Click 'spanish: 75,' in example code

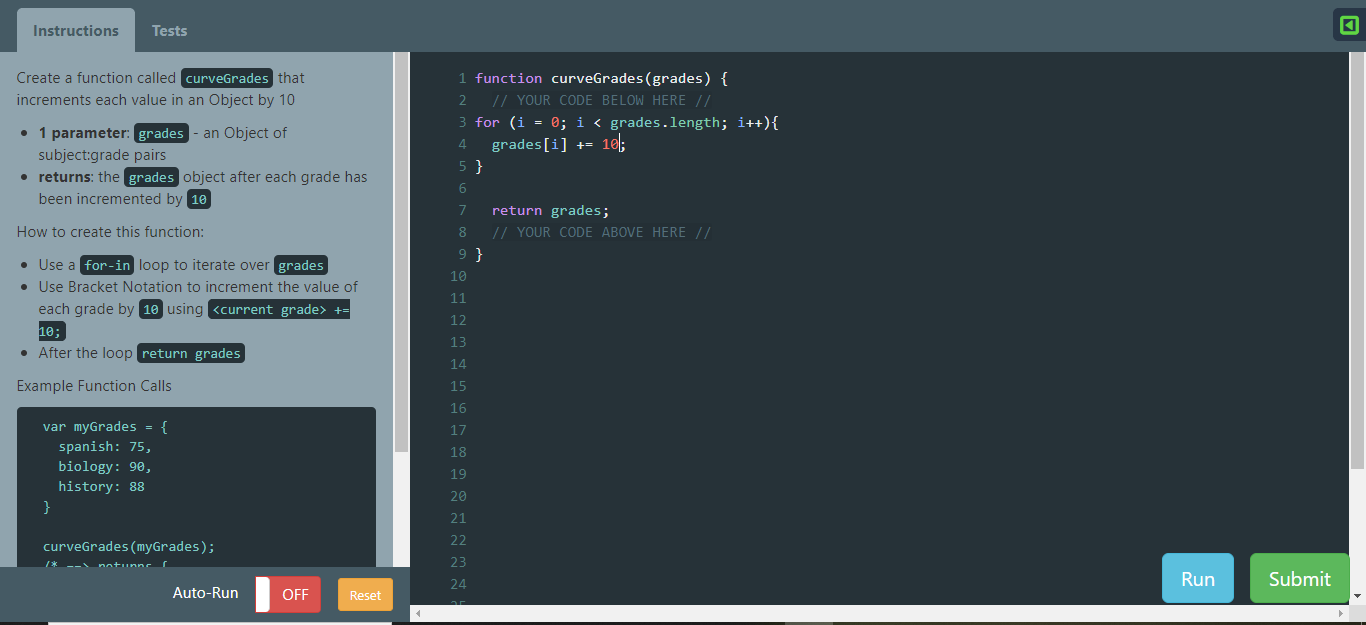105,446
